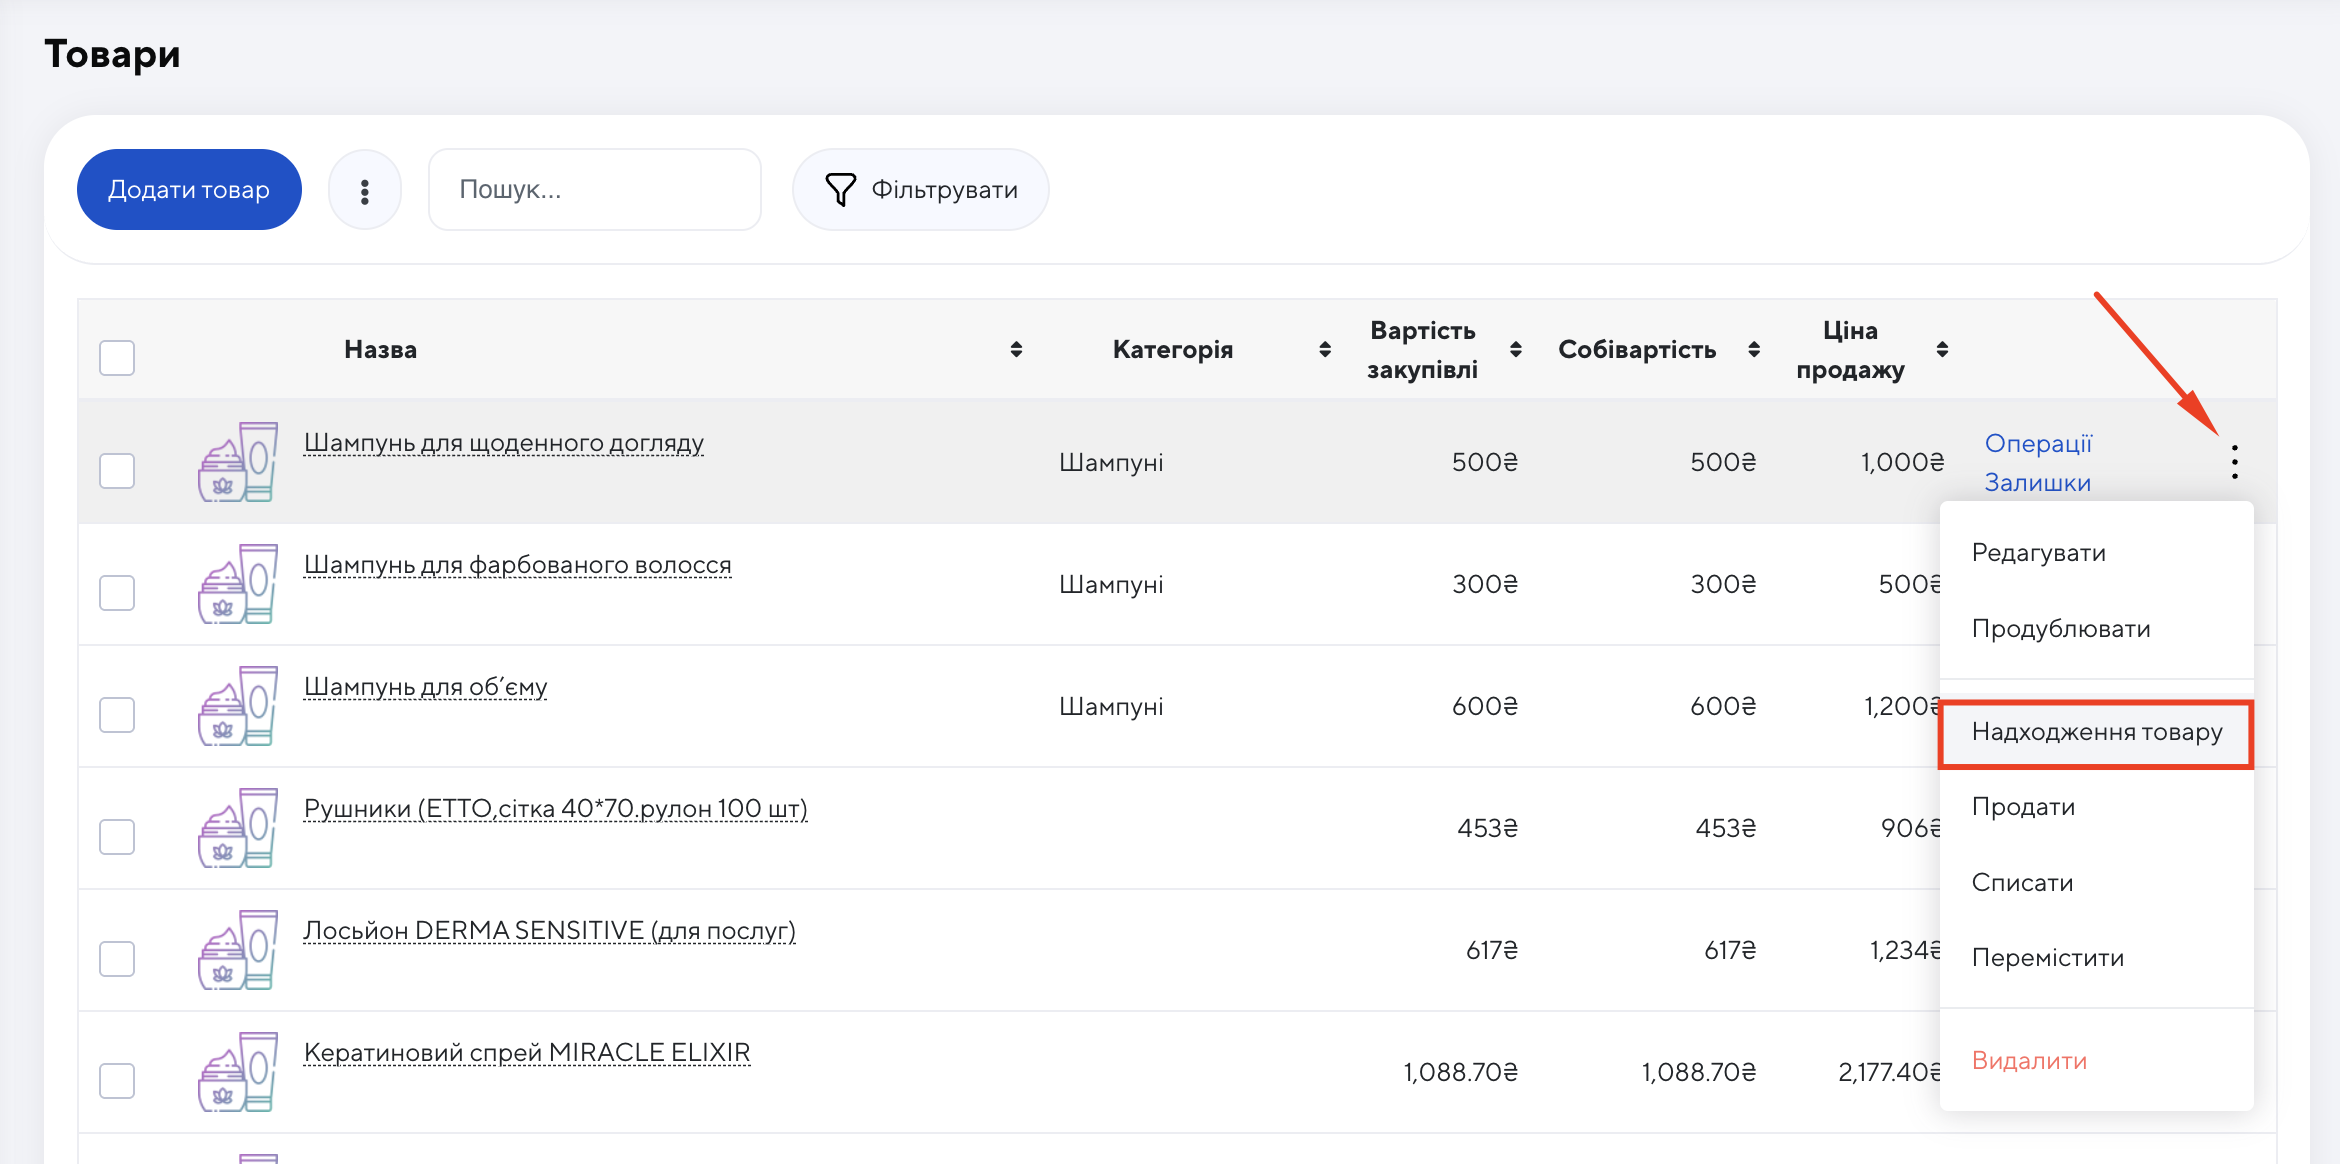Check the box for Шампунь для щоденного догляду
This screenshot has height=1164, width=2340.
117,471
